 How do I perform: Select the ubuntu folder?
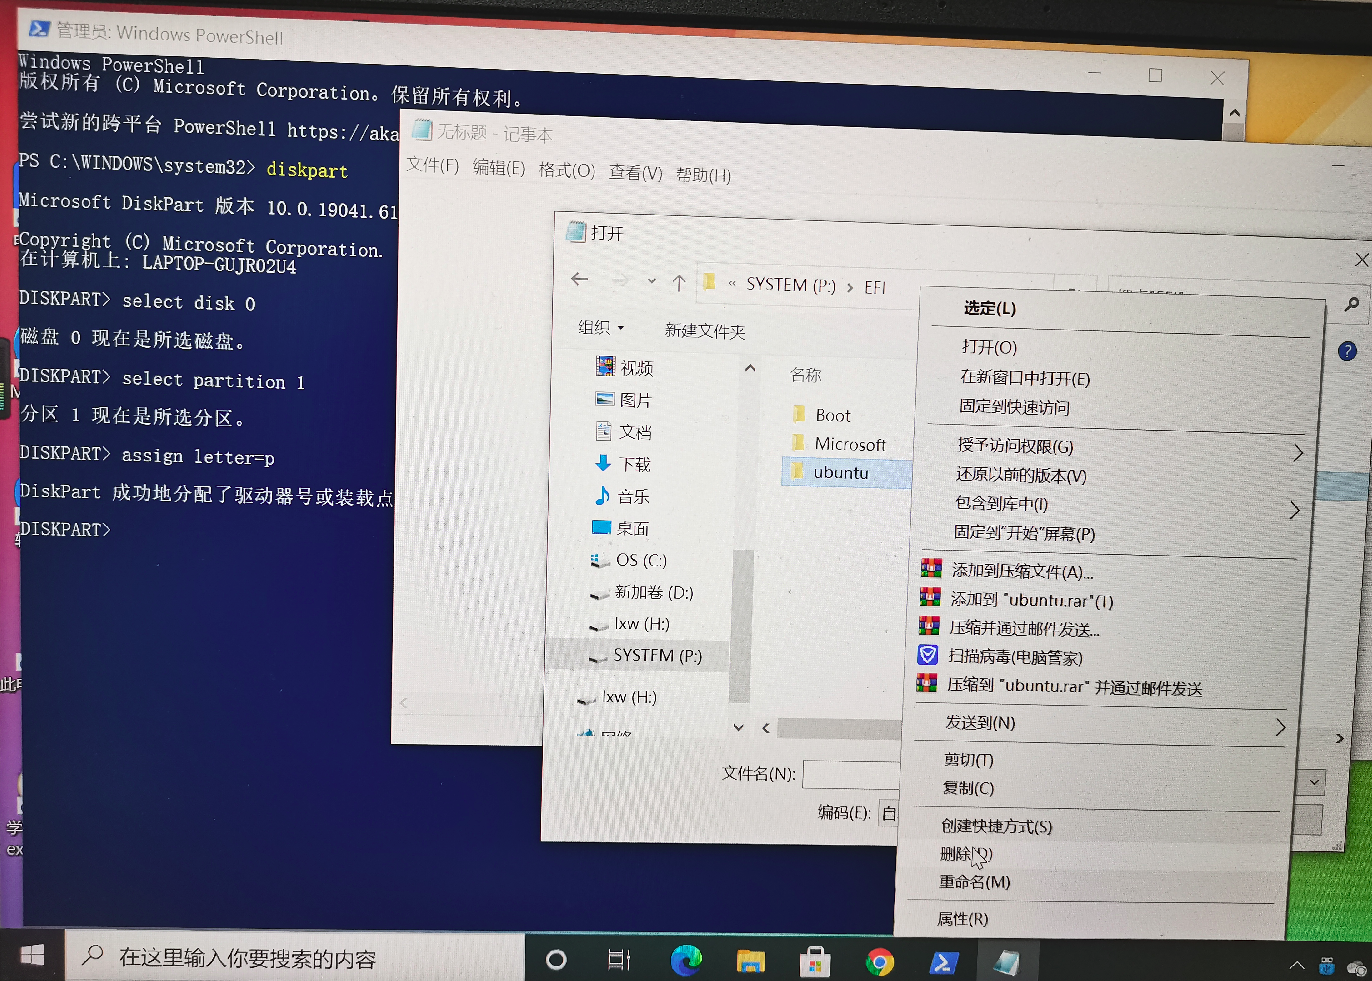[846, 472]
